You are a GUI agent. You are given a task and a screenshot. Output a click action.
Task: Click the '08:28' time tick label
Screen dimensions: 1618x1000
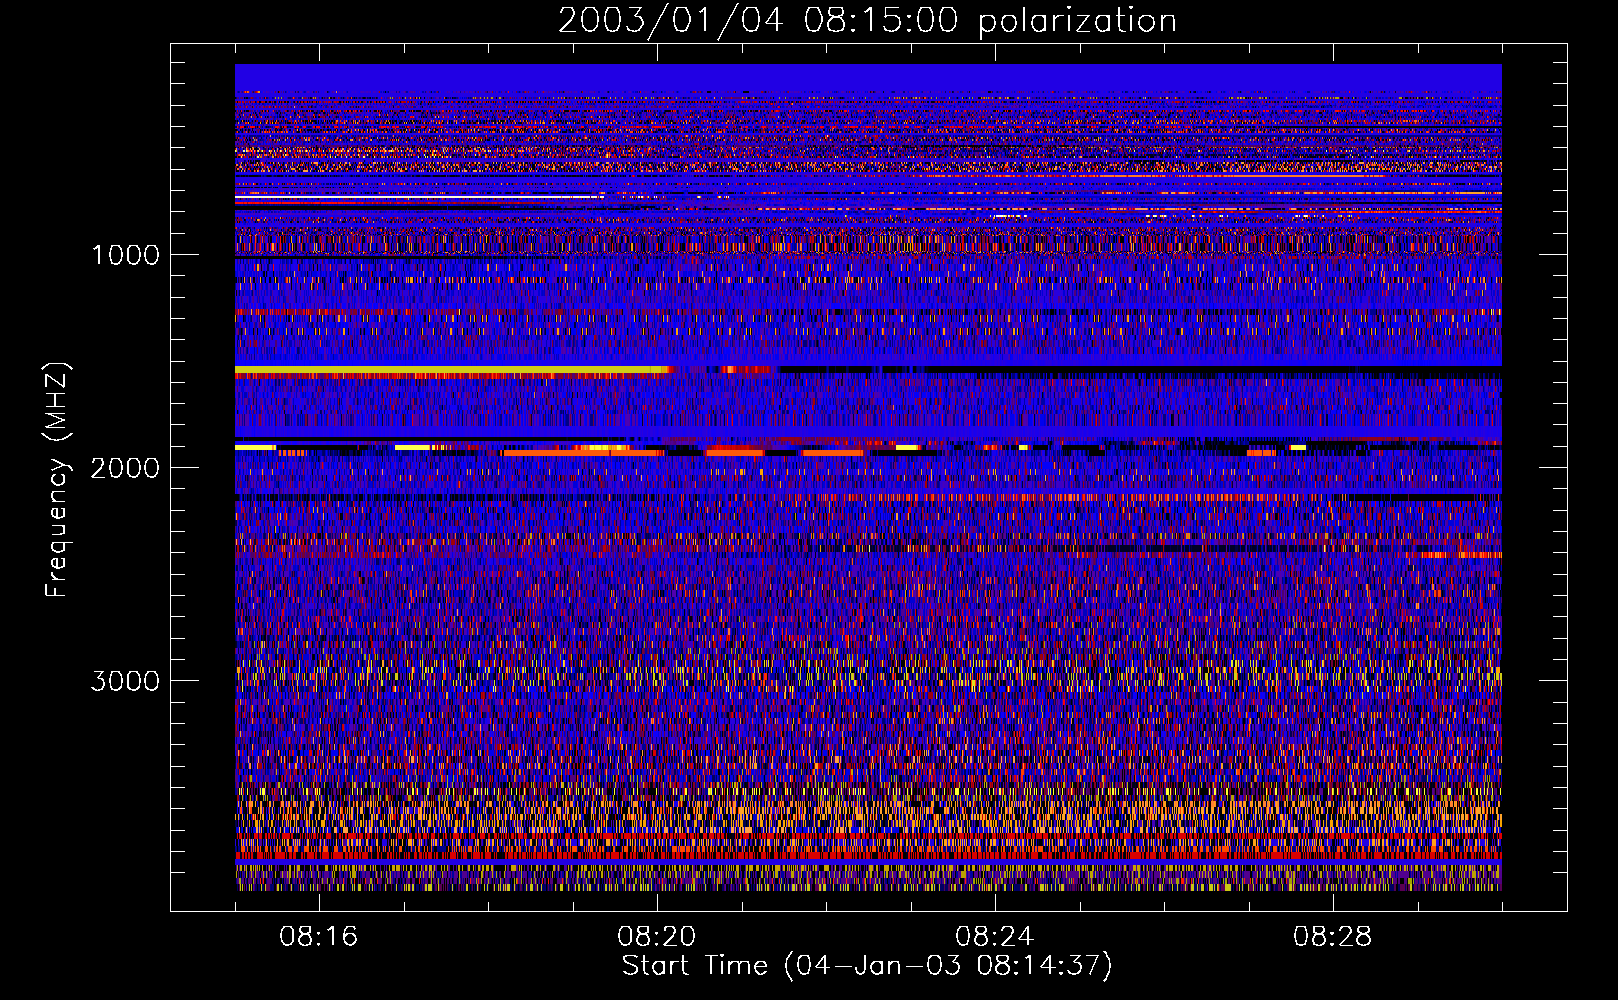(x=1333, y=937)
